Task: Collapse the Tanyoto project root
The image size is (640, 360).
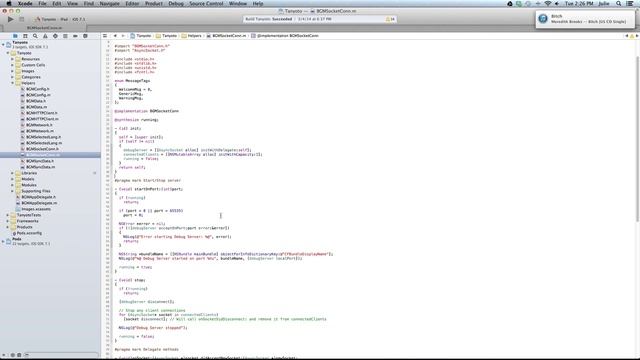Action: click(x=3, y=44)
